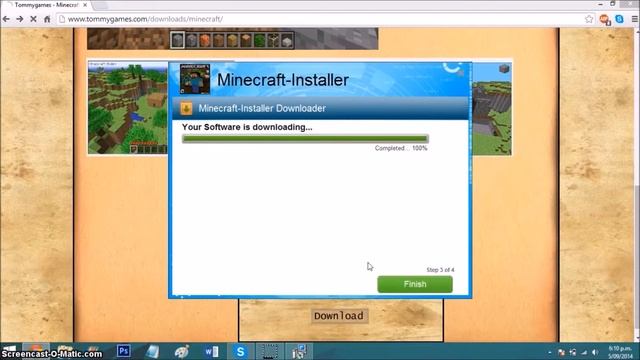Show hidden system tray icons arrow
The height and width of the screenshot is (360, 640).
(550, 352)
